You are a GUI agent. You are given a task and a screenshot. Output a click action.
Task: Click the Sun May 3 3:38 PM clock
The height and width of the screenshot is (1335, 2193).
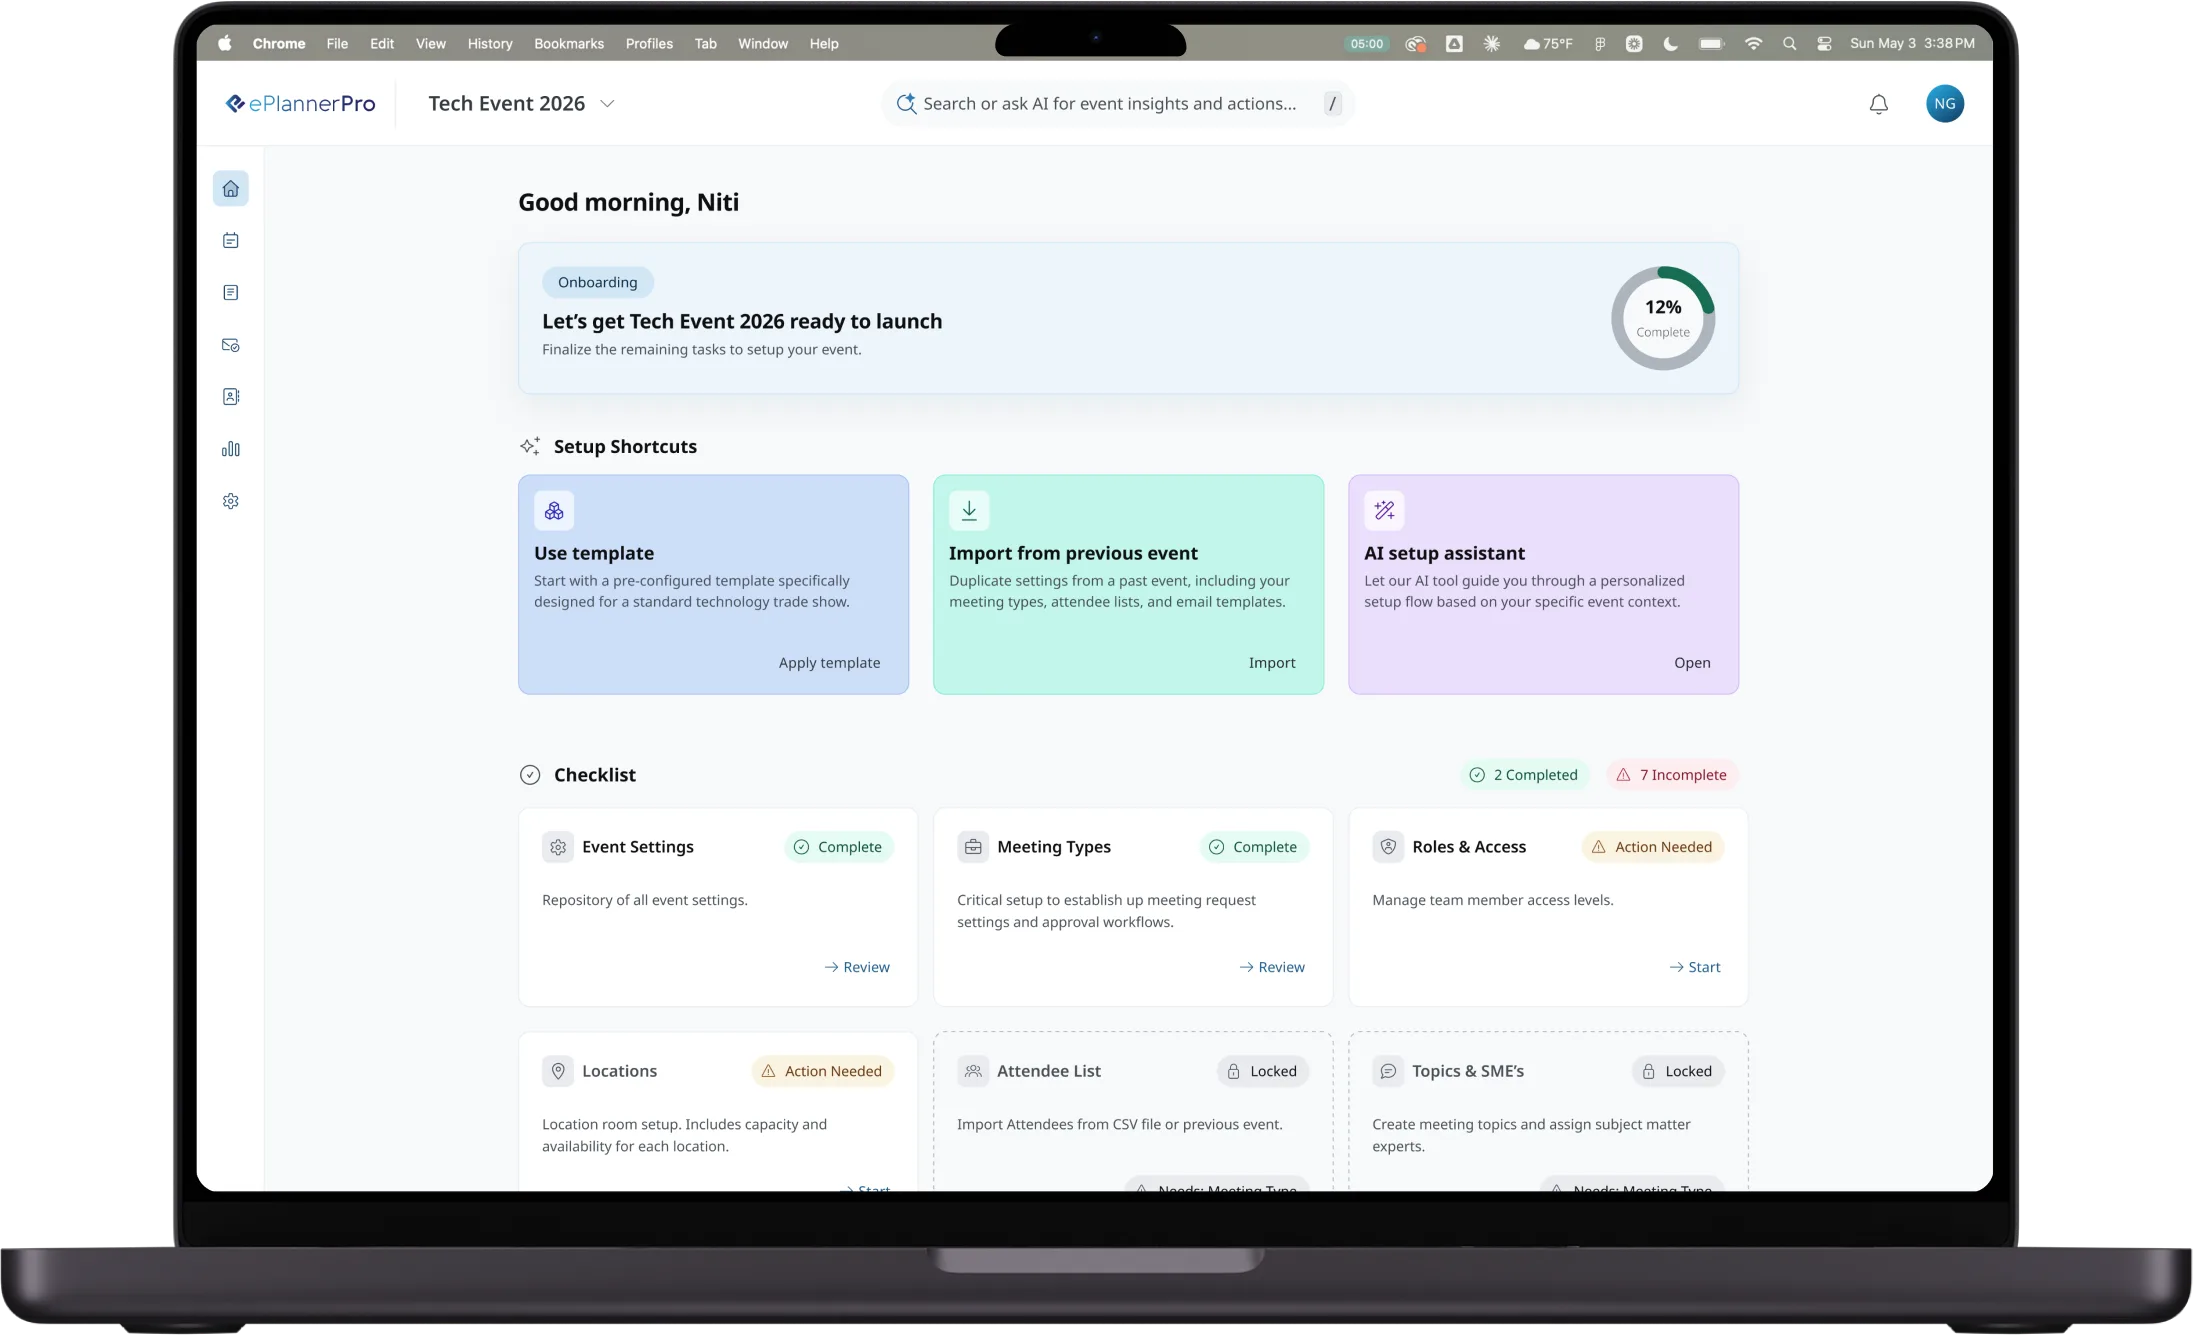point(1912,44)
